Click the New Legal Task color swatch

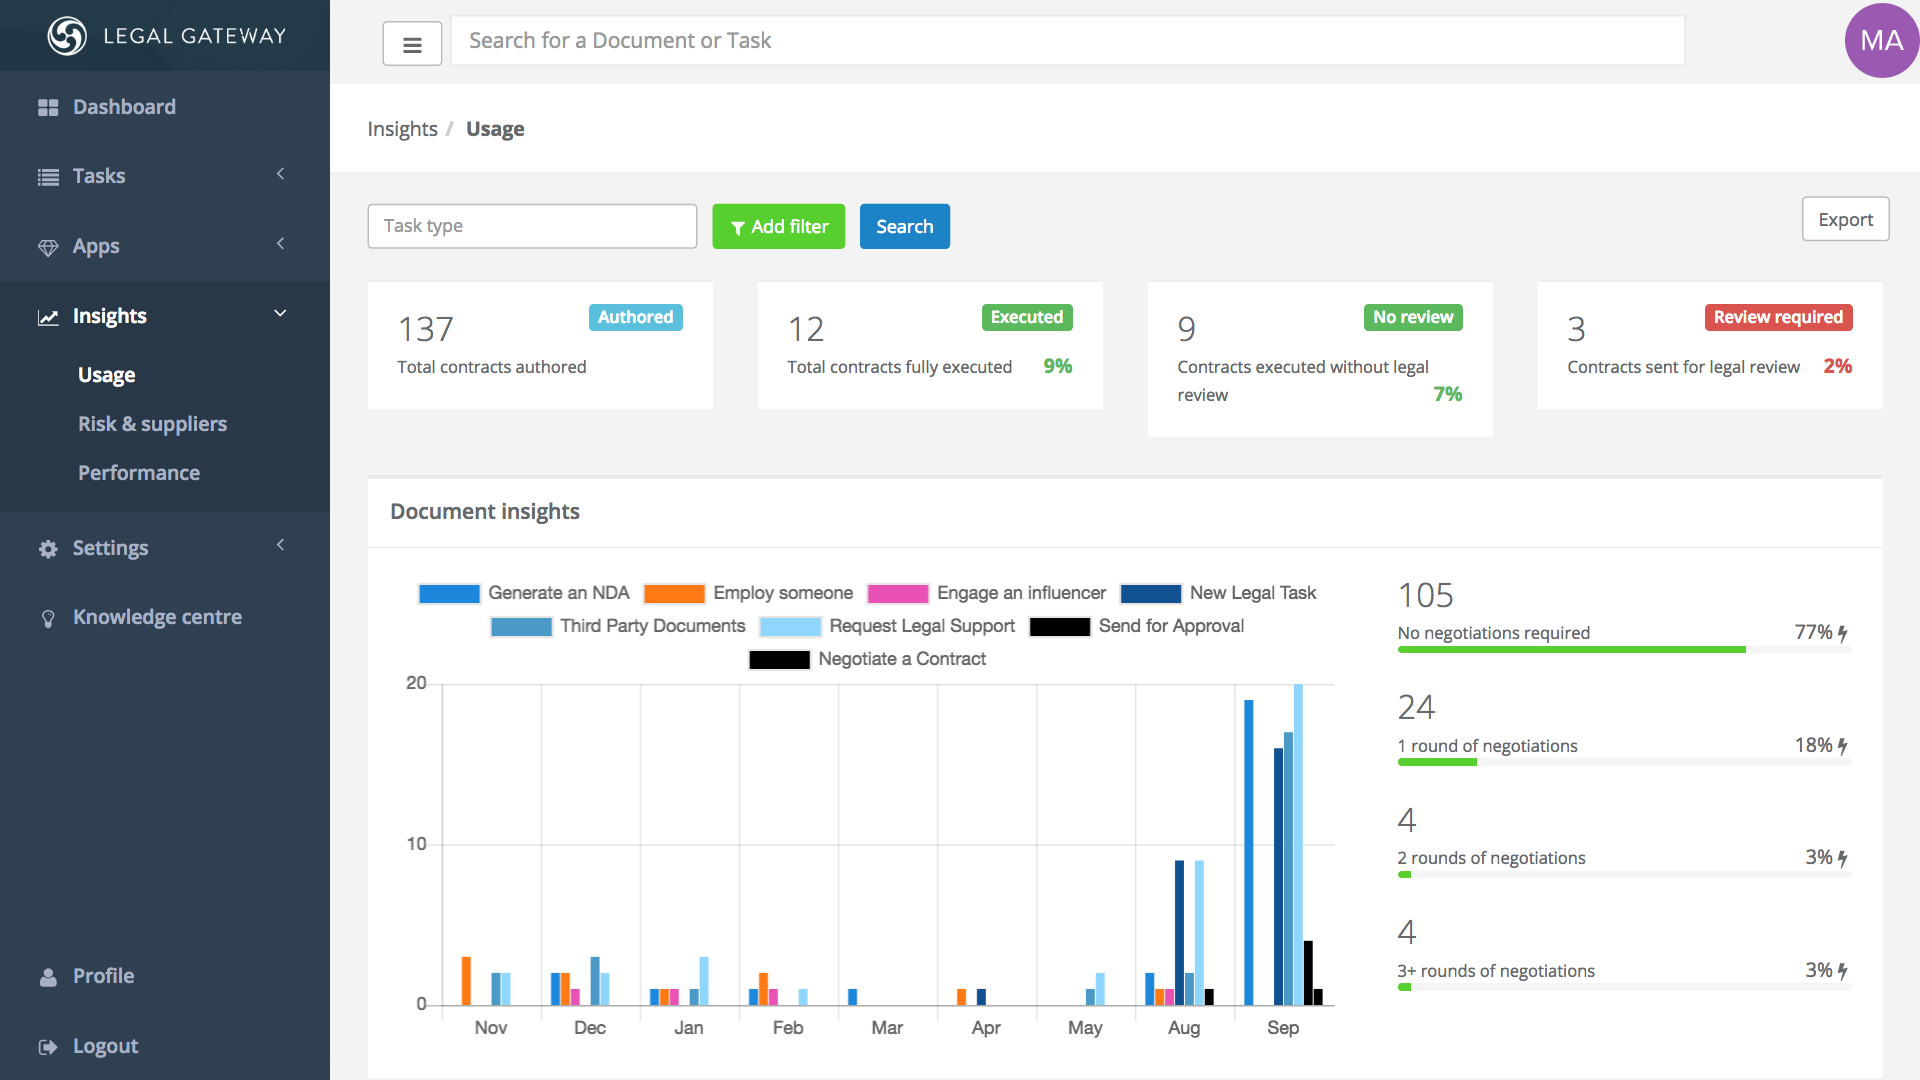tap(1150, 594)
